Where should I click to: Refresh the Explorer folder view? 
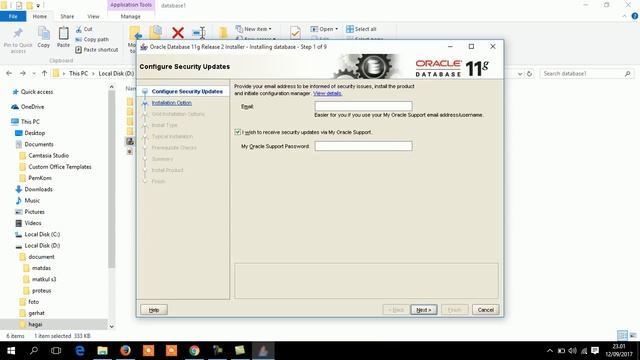tap(529, 74)
